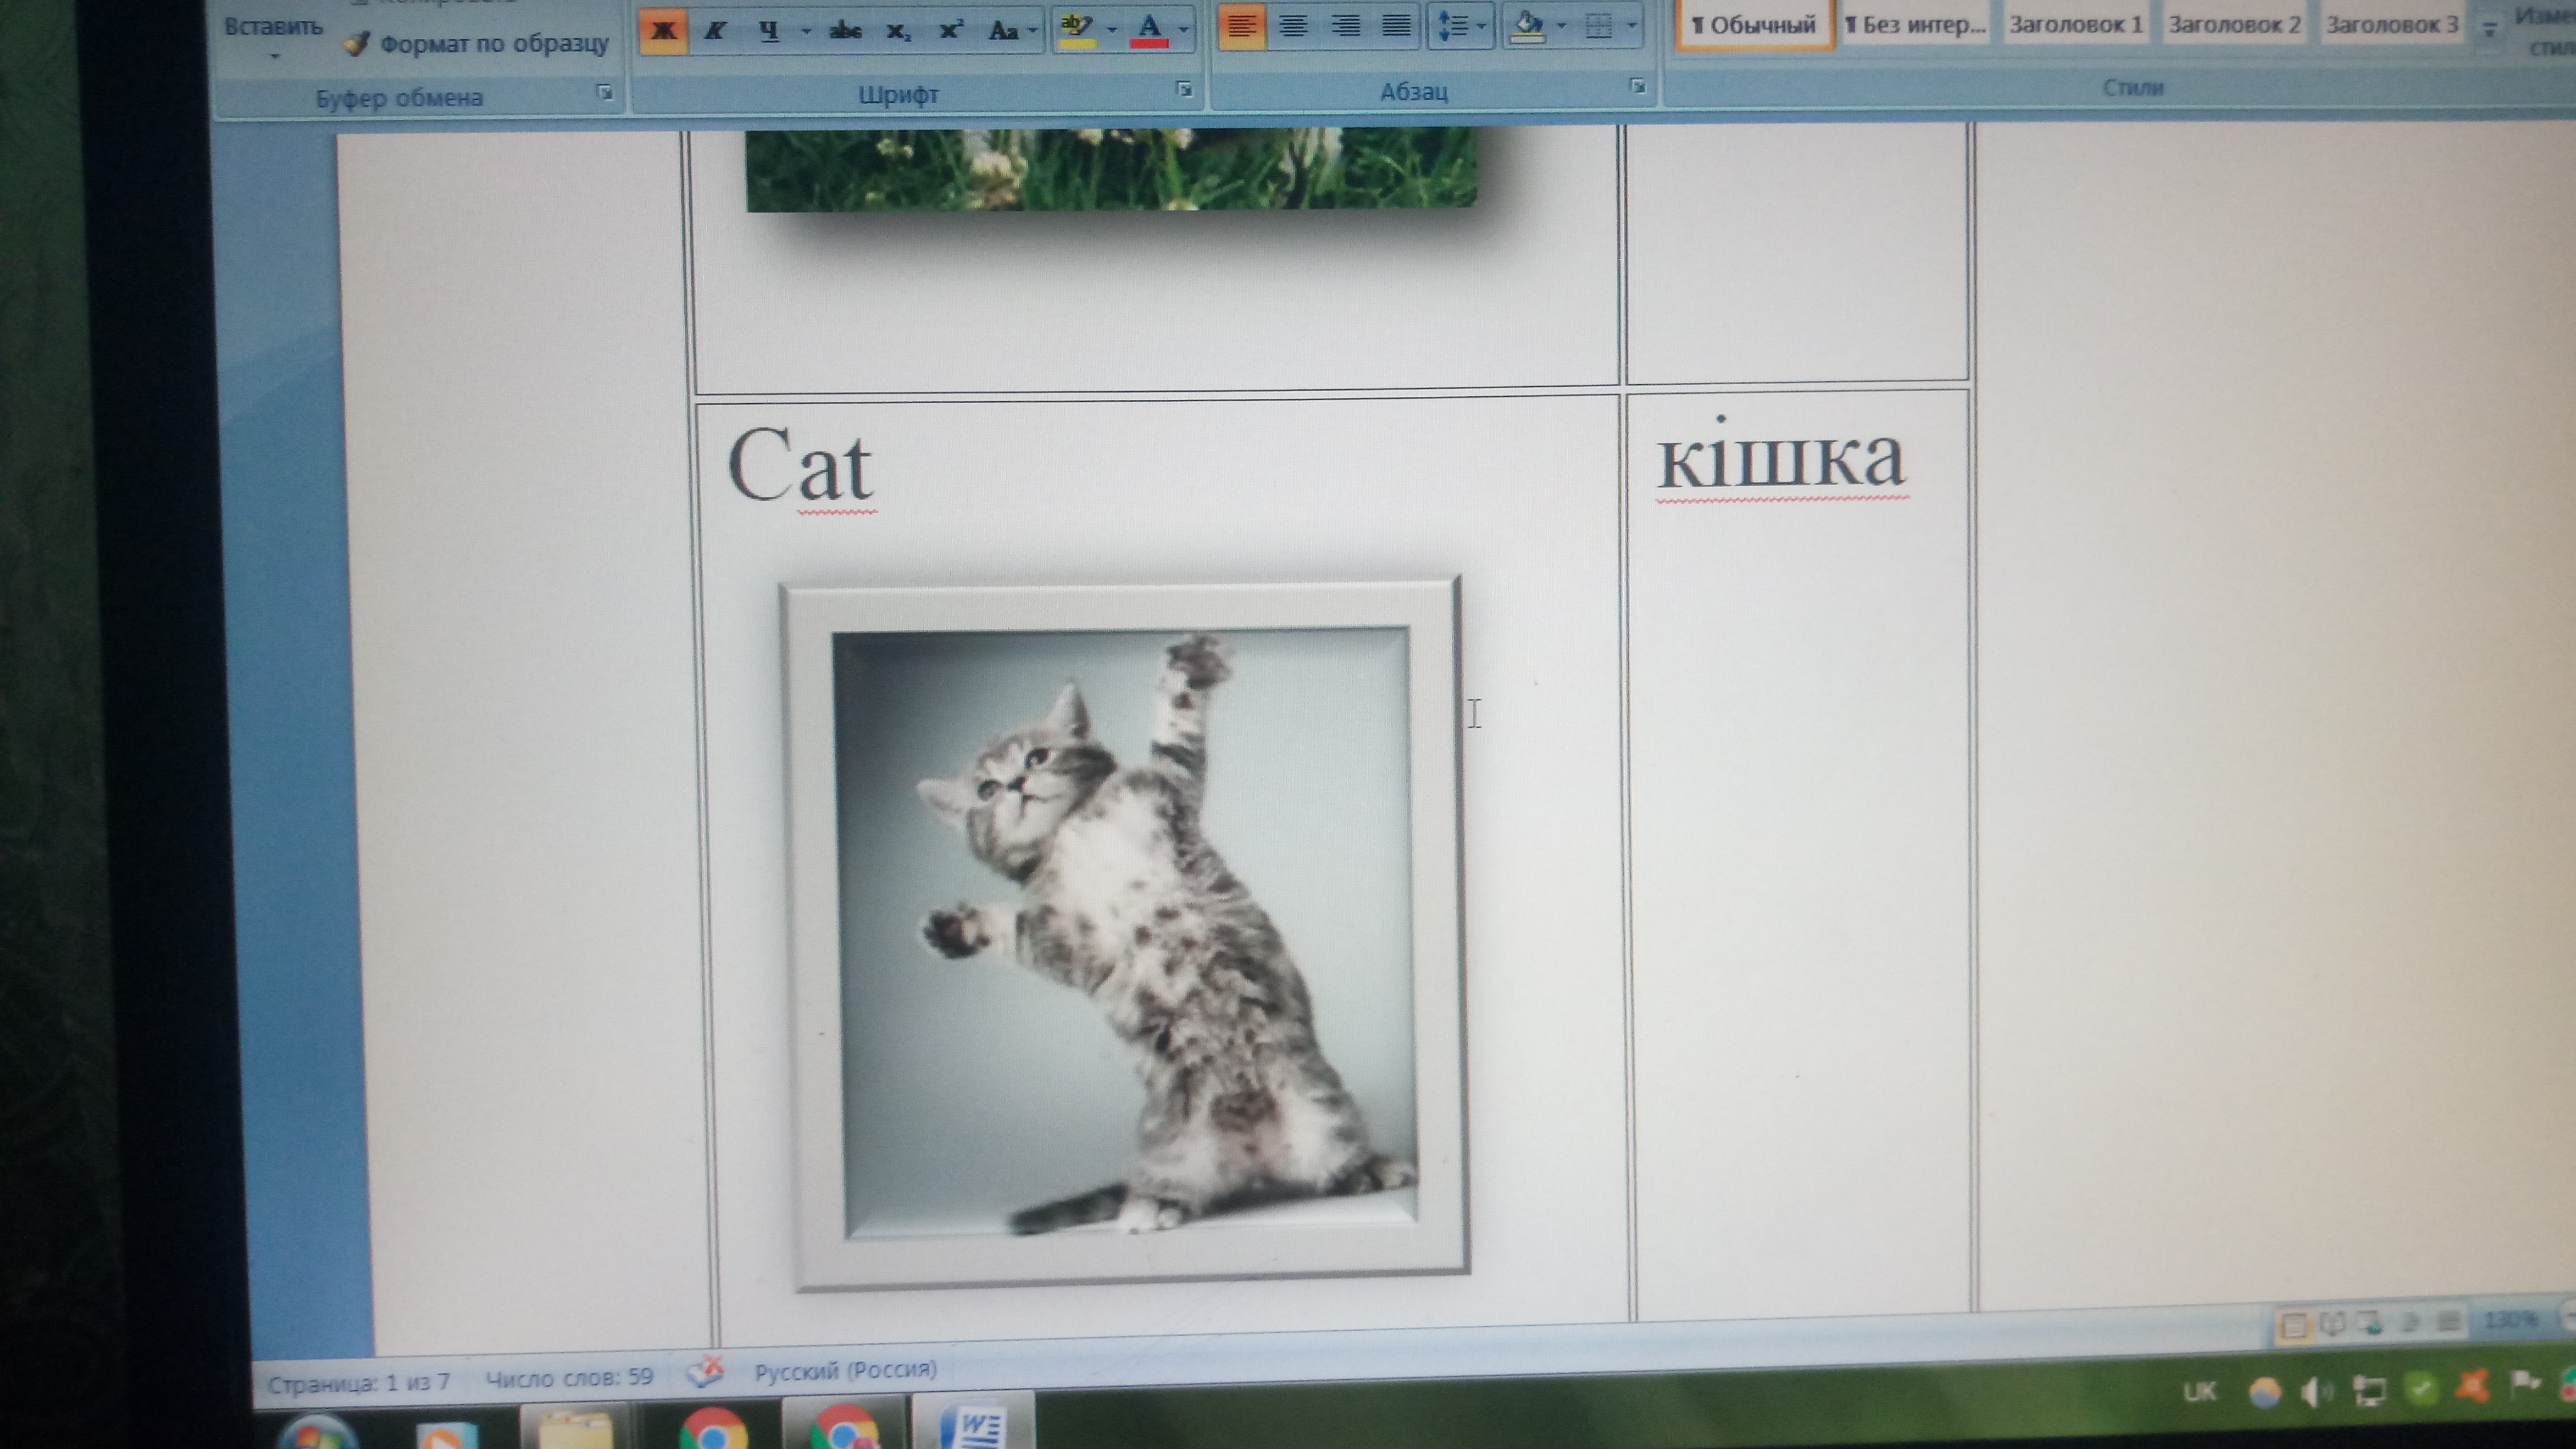Viewport: 2576px width, 1449px height.
Task: Justify the paragraph text
Action: tap(1396, 25)
